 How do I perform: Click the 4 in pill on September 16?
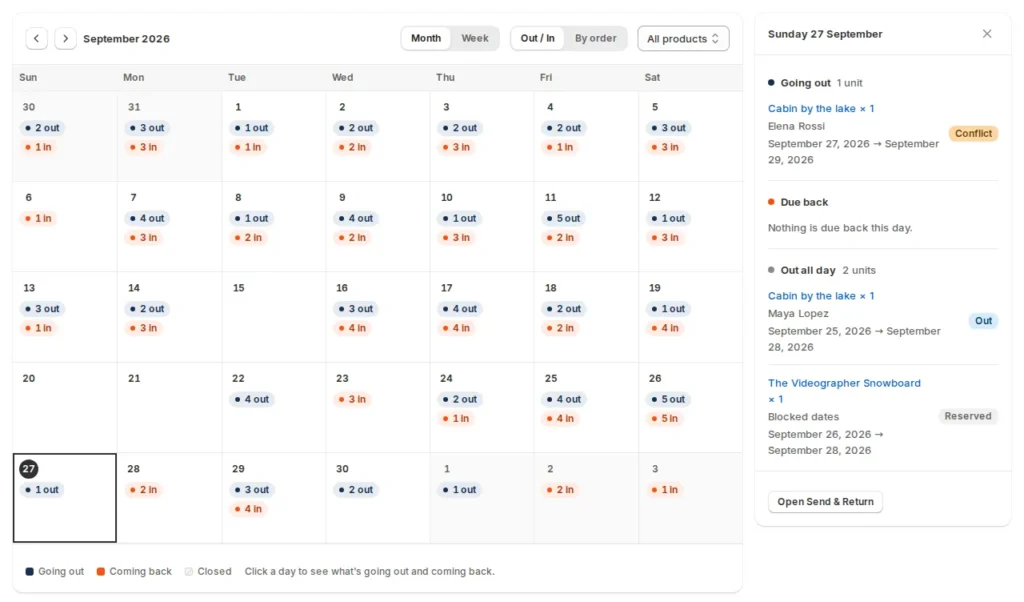352,328
